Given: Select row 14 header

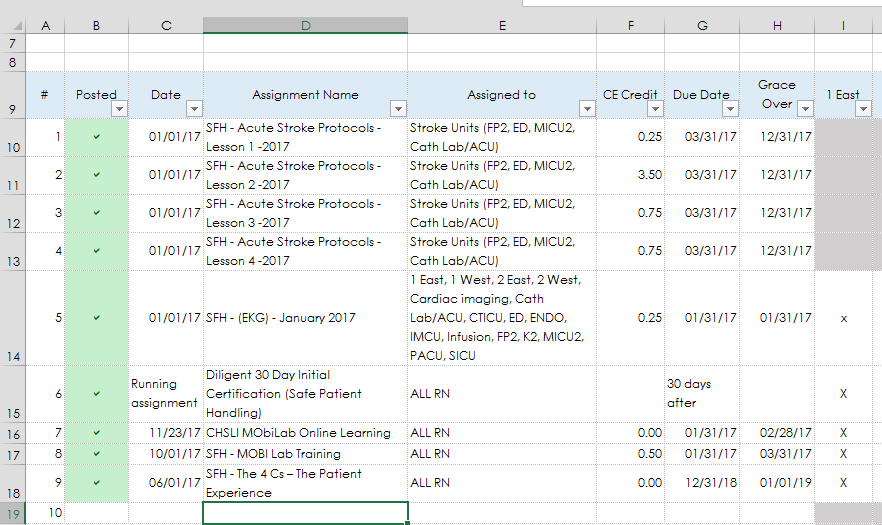Looking at the screenshot, I should [13, 318].
